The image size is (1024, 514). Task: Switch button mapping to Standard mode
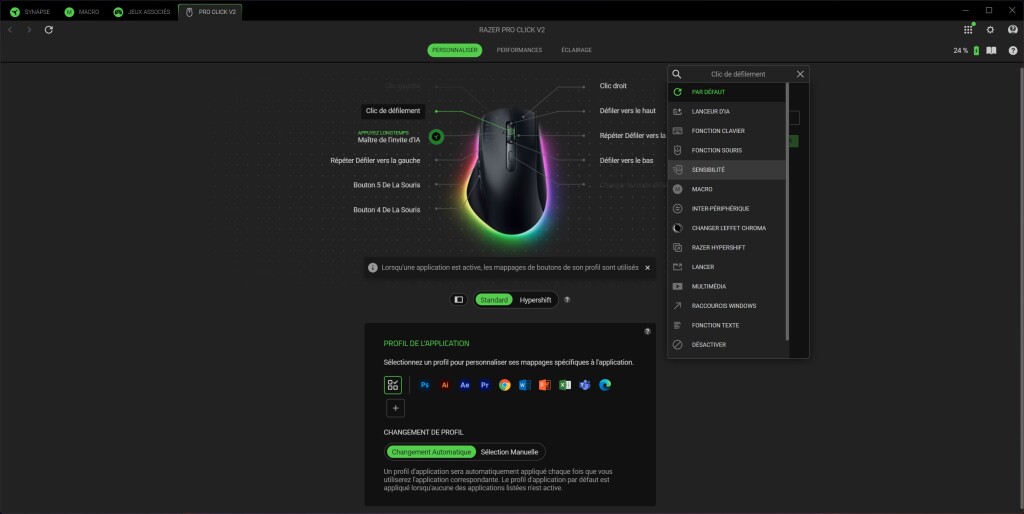pos(494,300)
